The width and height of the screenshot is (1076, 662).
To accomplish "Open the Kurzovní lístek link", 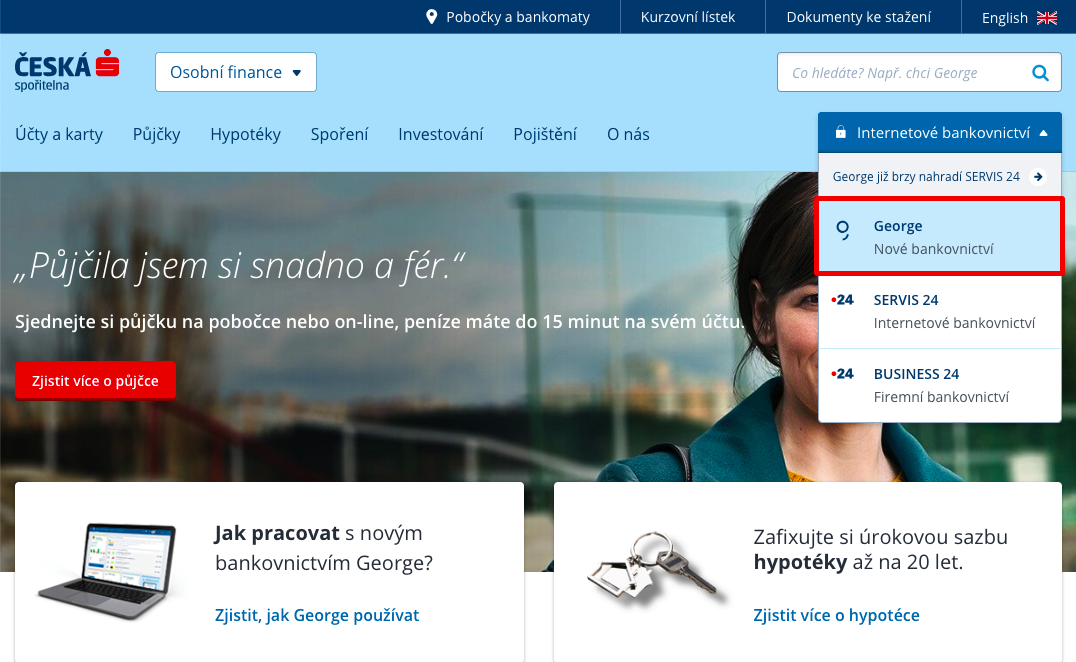I will [688, 17].
